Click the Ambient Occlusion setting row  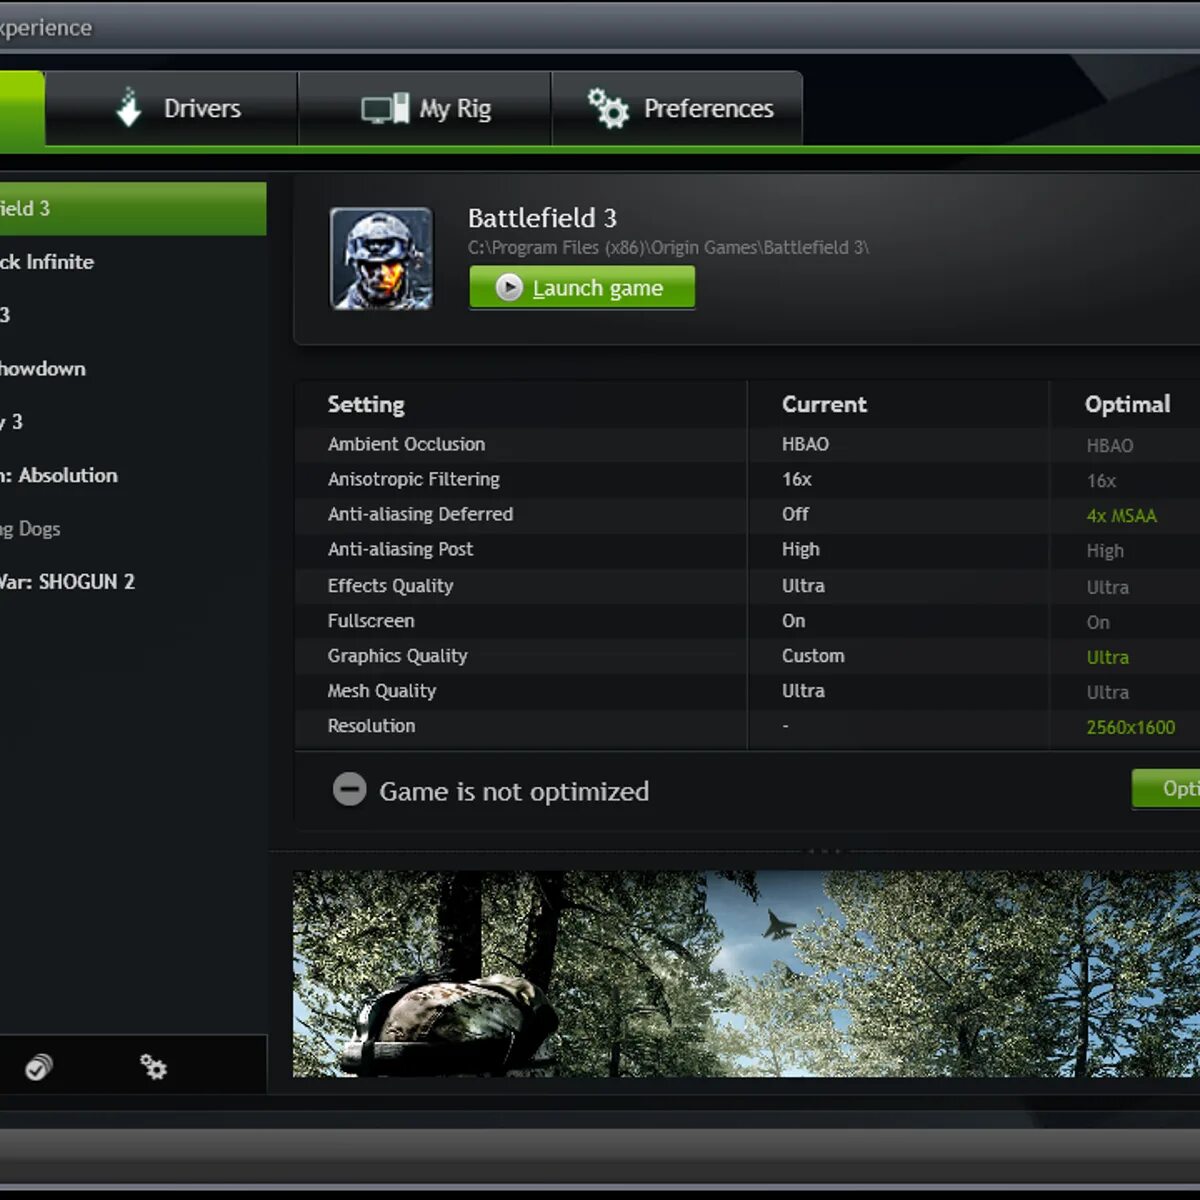tap(747, 444)
